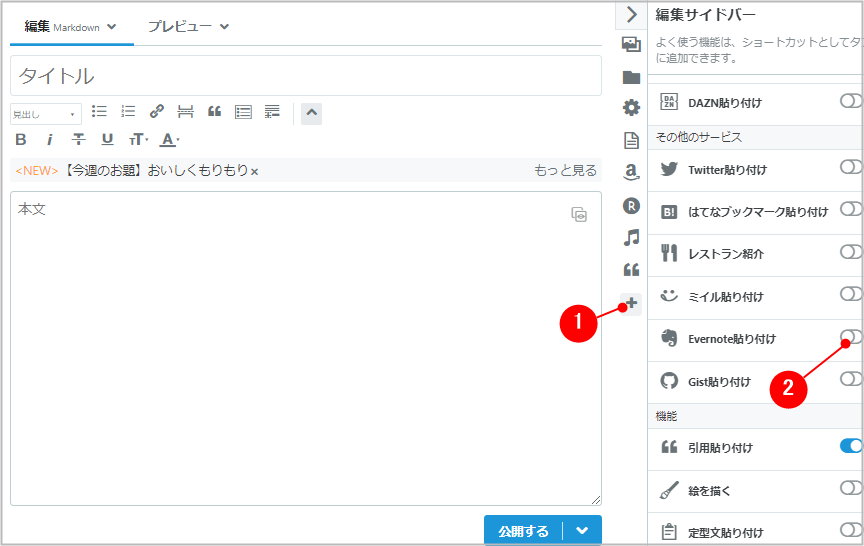Click the body textarea resize handle
This screenshot has width=864, height=546.
[596, 500]
